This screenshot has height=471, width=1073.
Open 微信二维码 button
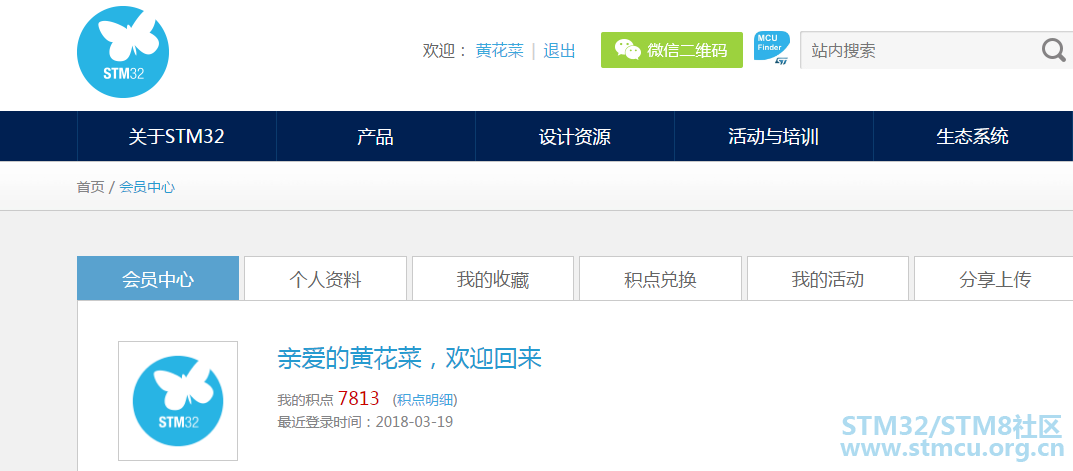pyautogui.click(x=671, y=50)
